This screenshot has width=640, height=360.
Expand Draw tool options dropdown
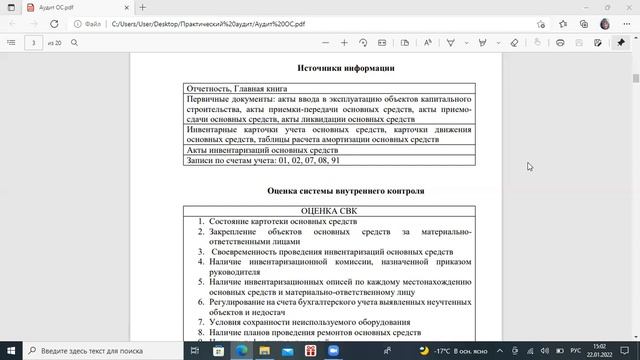pos(466,42)
